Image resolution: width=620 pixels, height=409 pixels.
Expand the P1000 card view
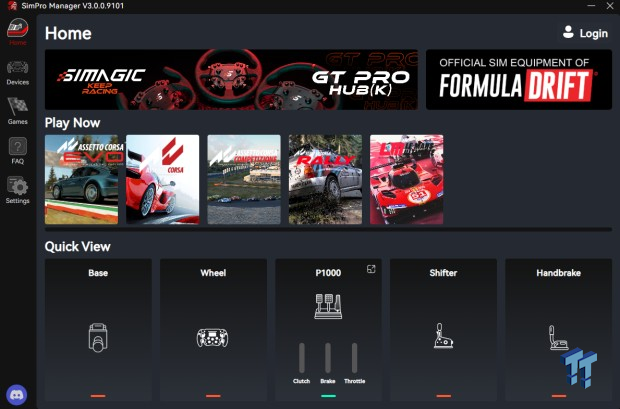click(x=371, y=269)
